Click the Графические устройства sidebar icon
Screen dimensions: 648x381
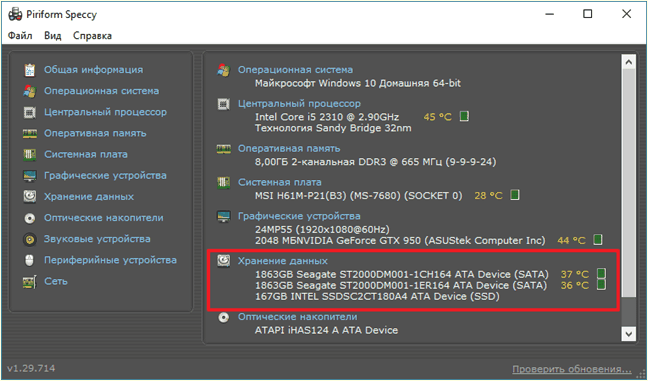click(x=29, y=176)
